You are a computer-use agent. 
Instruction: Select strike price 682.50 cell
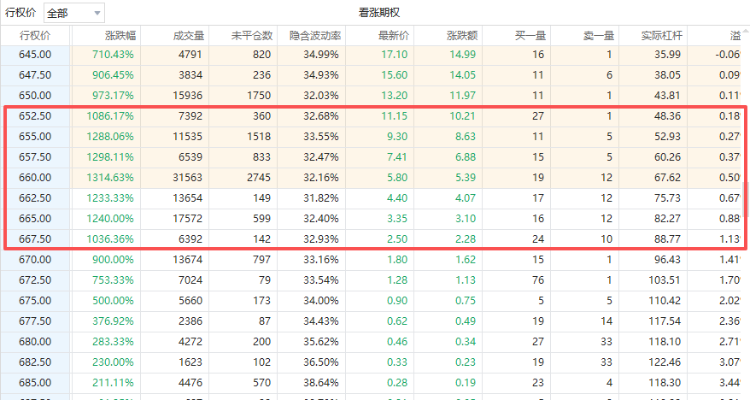point(35,363)
